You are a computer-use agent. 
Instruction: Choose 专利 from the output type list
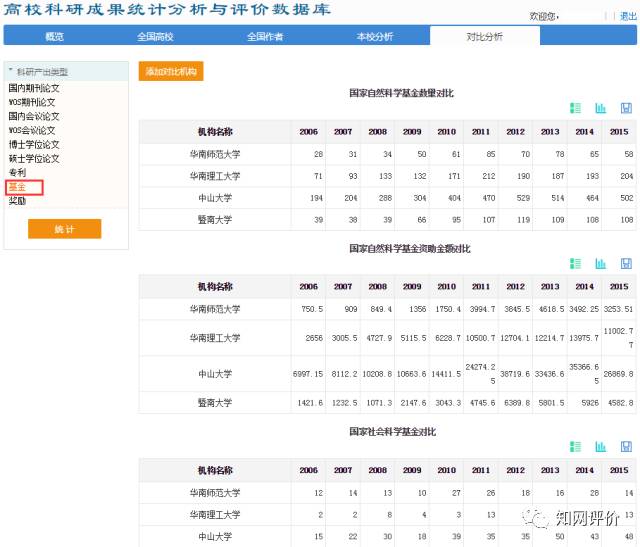[x=17, y=172]
